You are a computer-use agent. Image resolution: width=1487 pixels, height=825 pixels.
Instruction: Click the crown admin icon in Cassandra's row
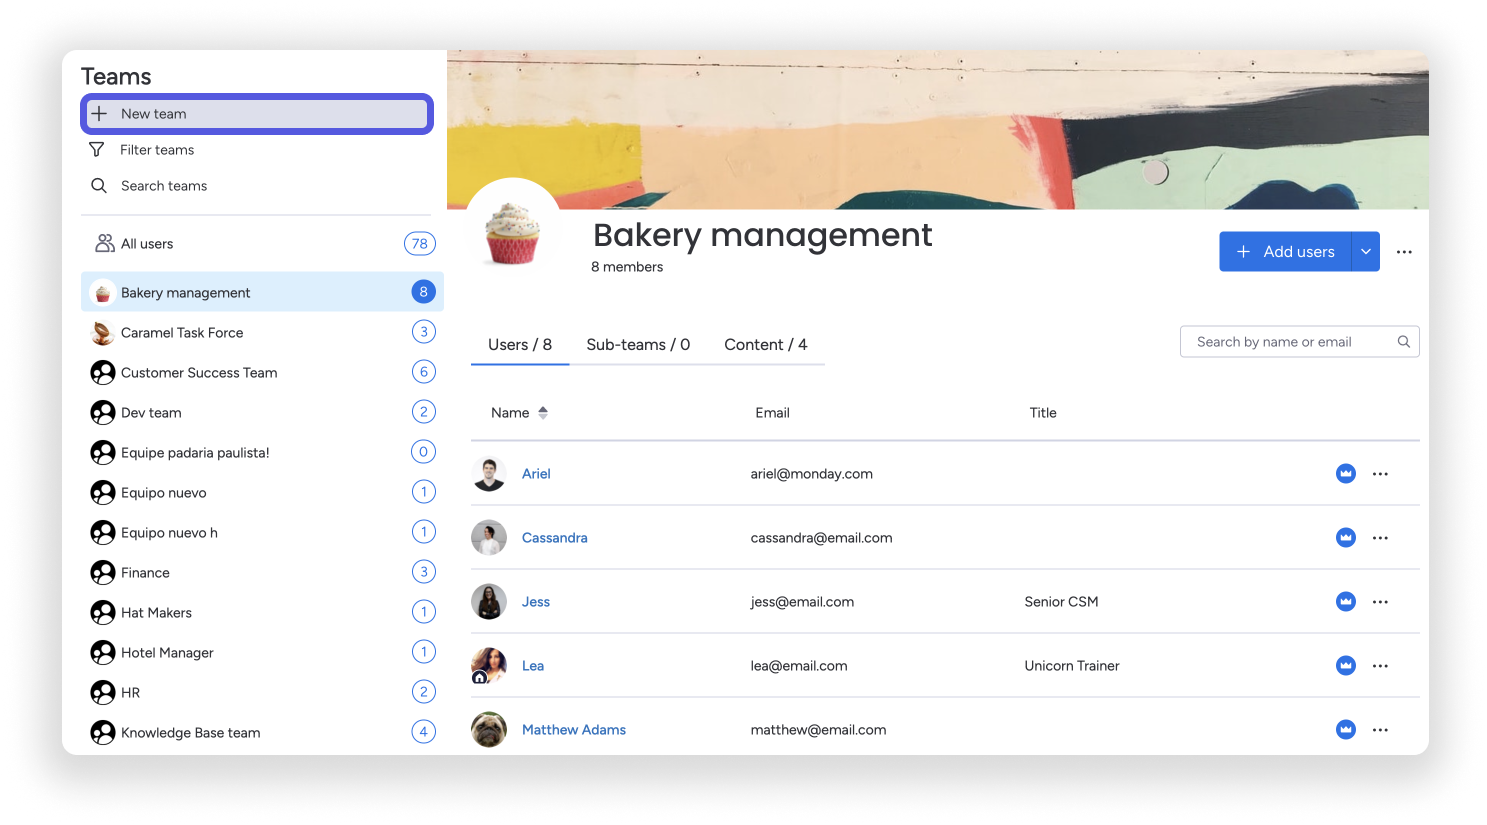tap(1346, 538)
